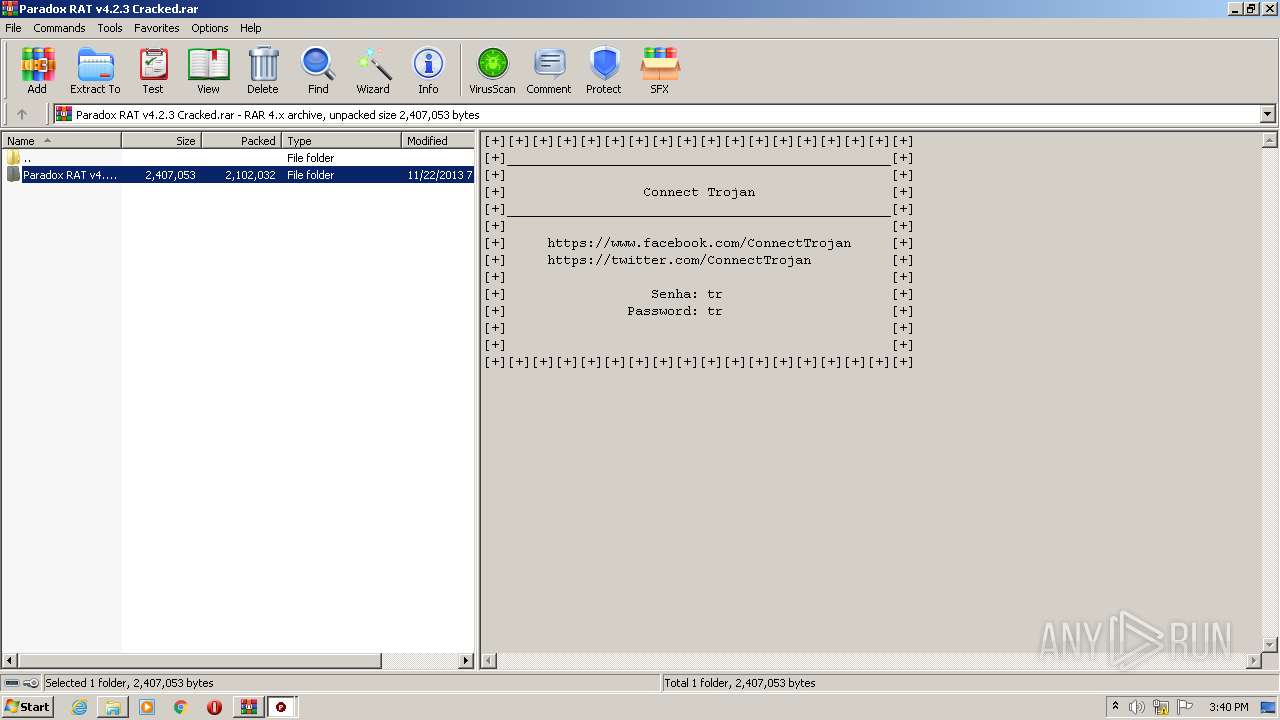Open the Options menu
The height and width of the screenshot is (720, 1280).
coord(210,28)
